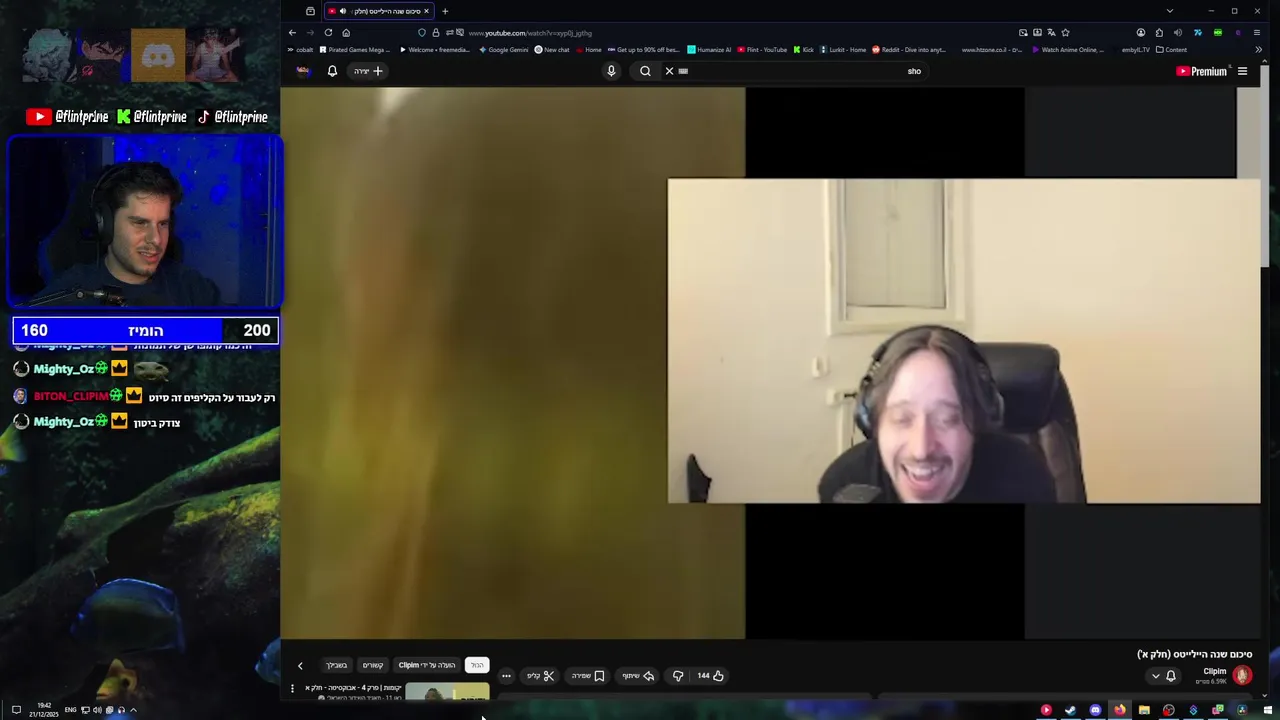Click the arrow at the chips row end
Screen dimensions: 1280x720
point(300,665)
